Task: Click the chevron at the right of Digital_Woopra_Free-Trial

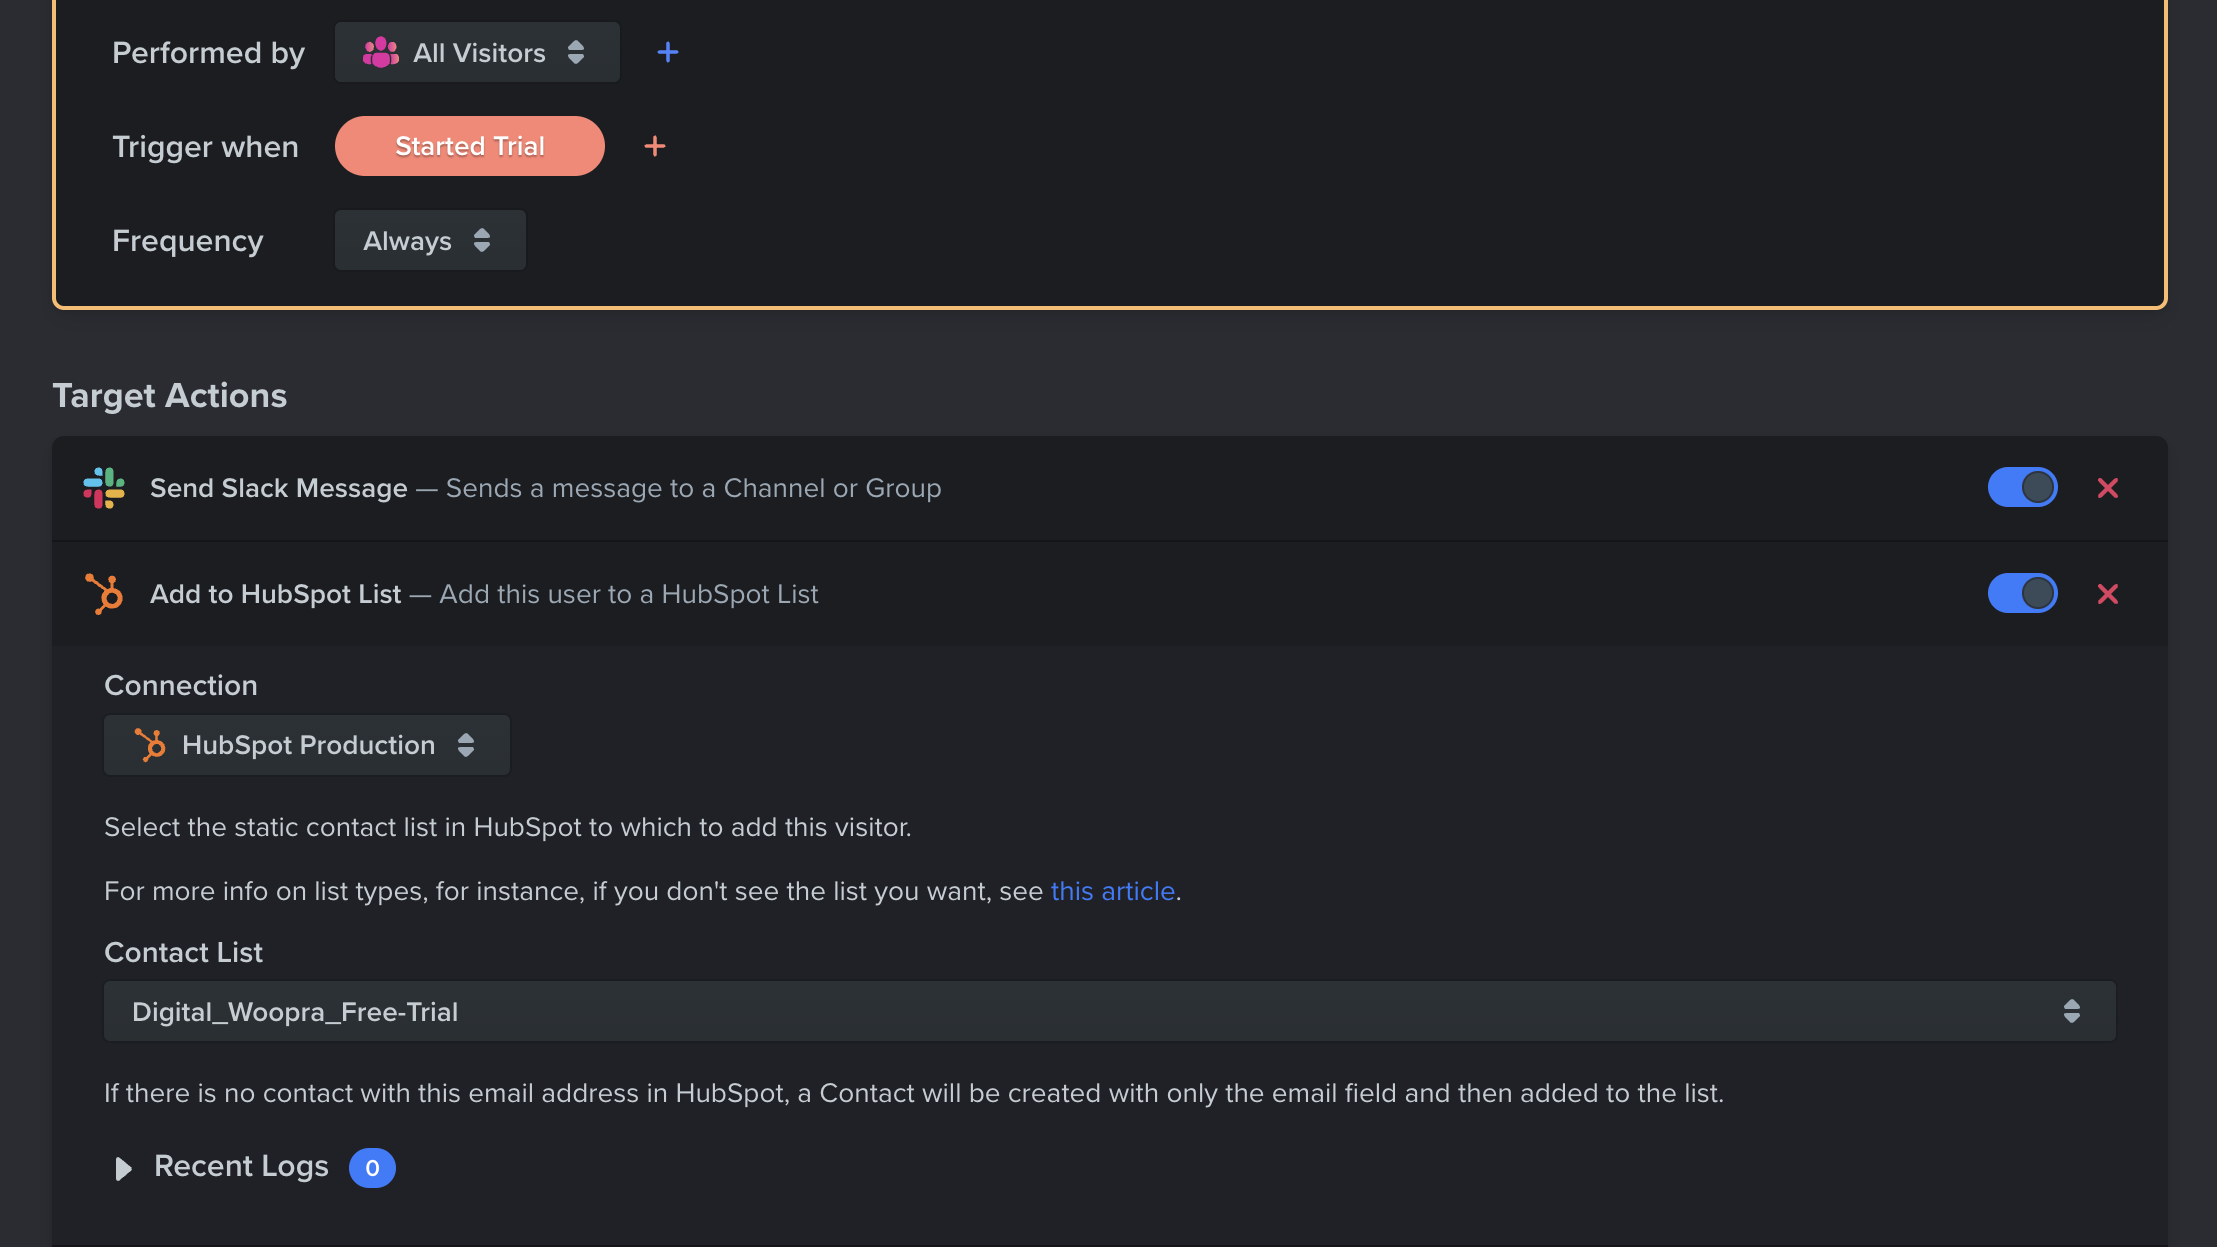Action: 2072,1011
